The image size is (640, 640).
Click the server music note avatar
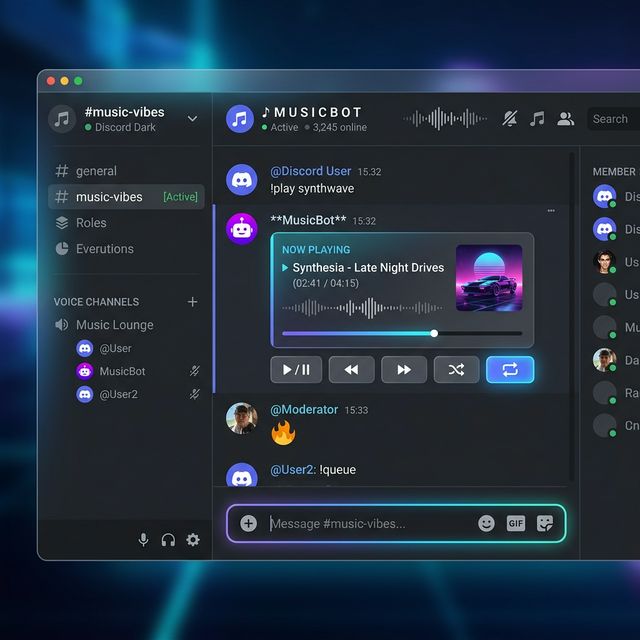point(62,119)
